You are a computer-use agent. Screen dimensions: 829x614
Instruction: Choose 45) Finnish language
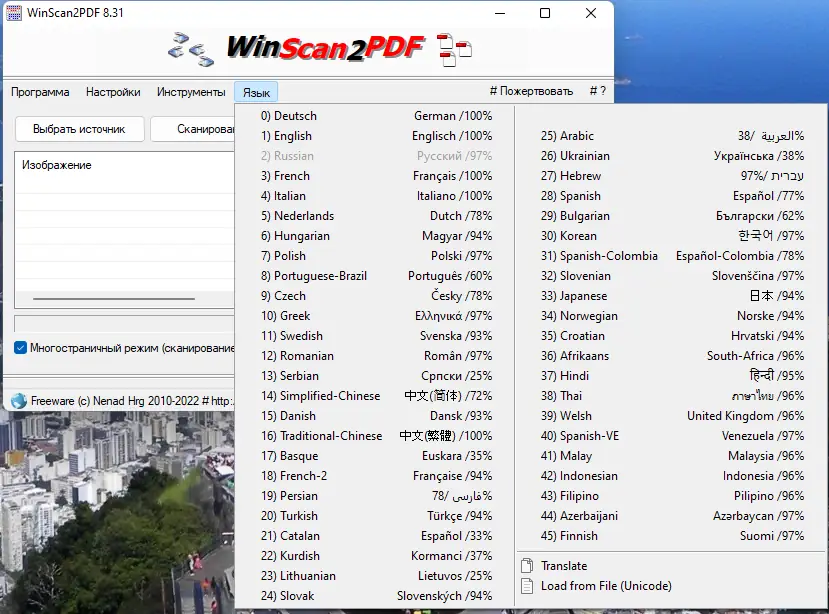tap(671, 536)
